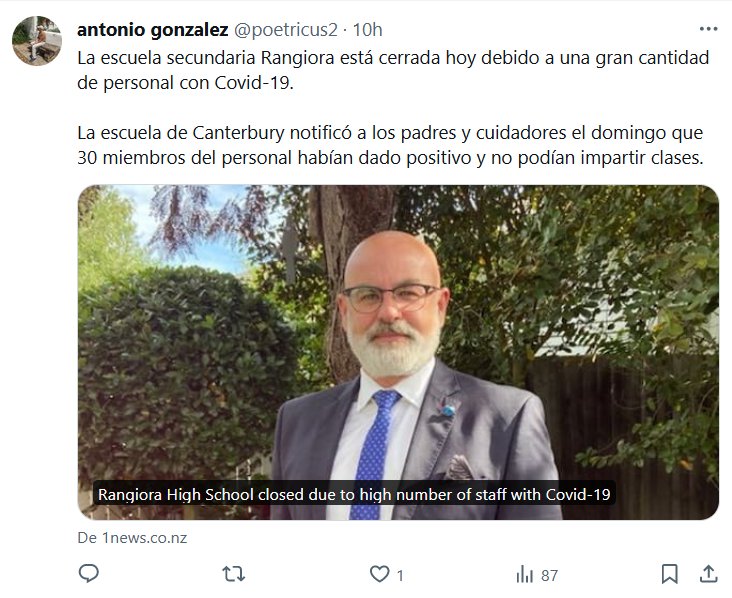The width and height of the screenshot is (732, 598).
Task: Click the view count number 87
Action: 549,576
